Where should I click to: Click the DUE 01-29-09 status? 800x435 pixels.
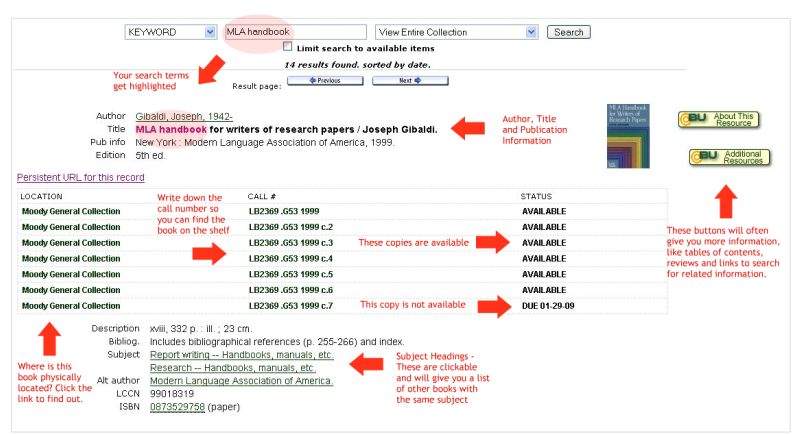point(548,306)
